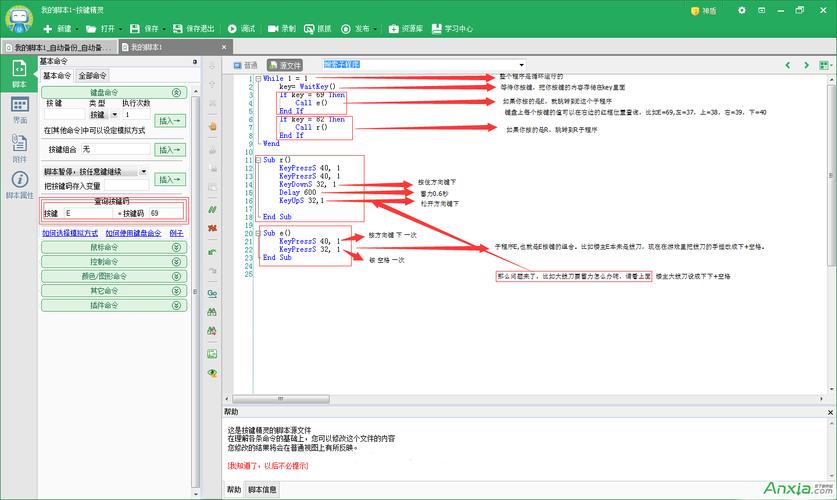Switch to the 脚本信息 bottom tab
This screenshot has width=837, height=500.
(262, 489)
